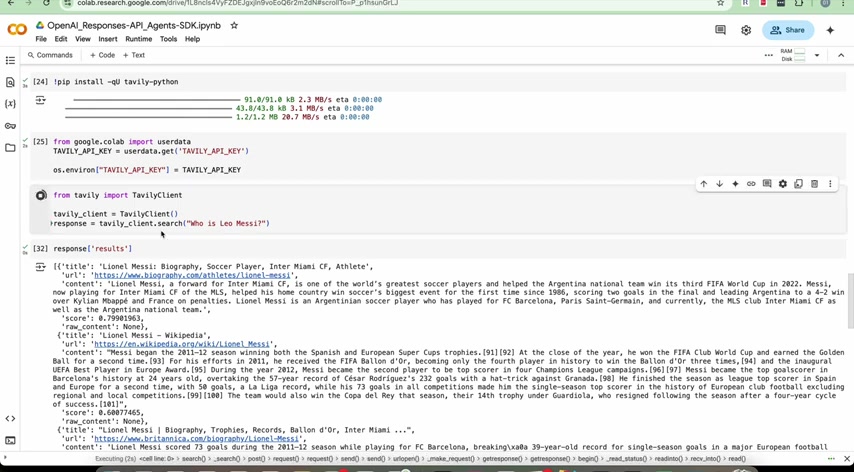Image resolution: width=854 pixels, height=472 pixels.
Task: Toggle output of response results cell
Action: (40, 267)
